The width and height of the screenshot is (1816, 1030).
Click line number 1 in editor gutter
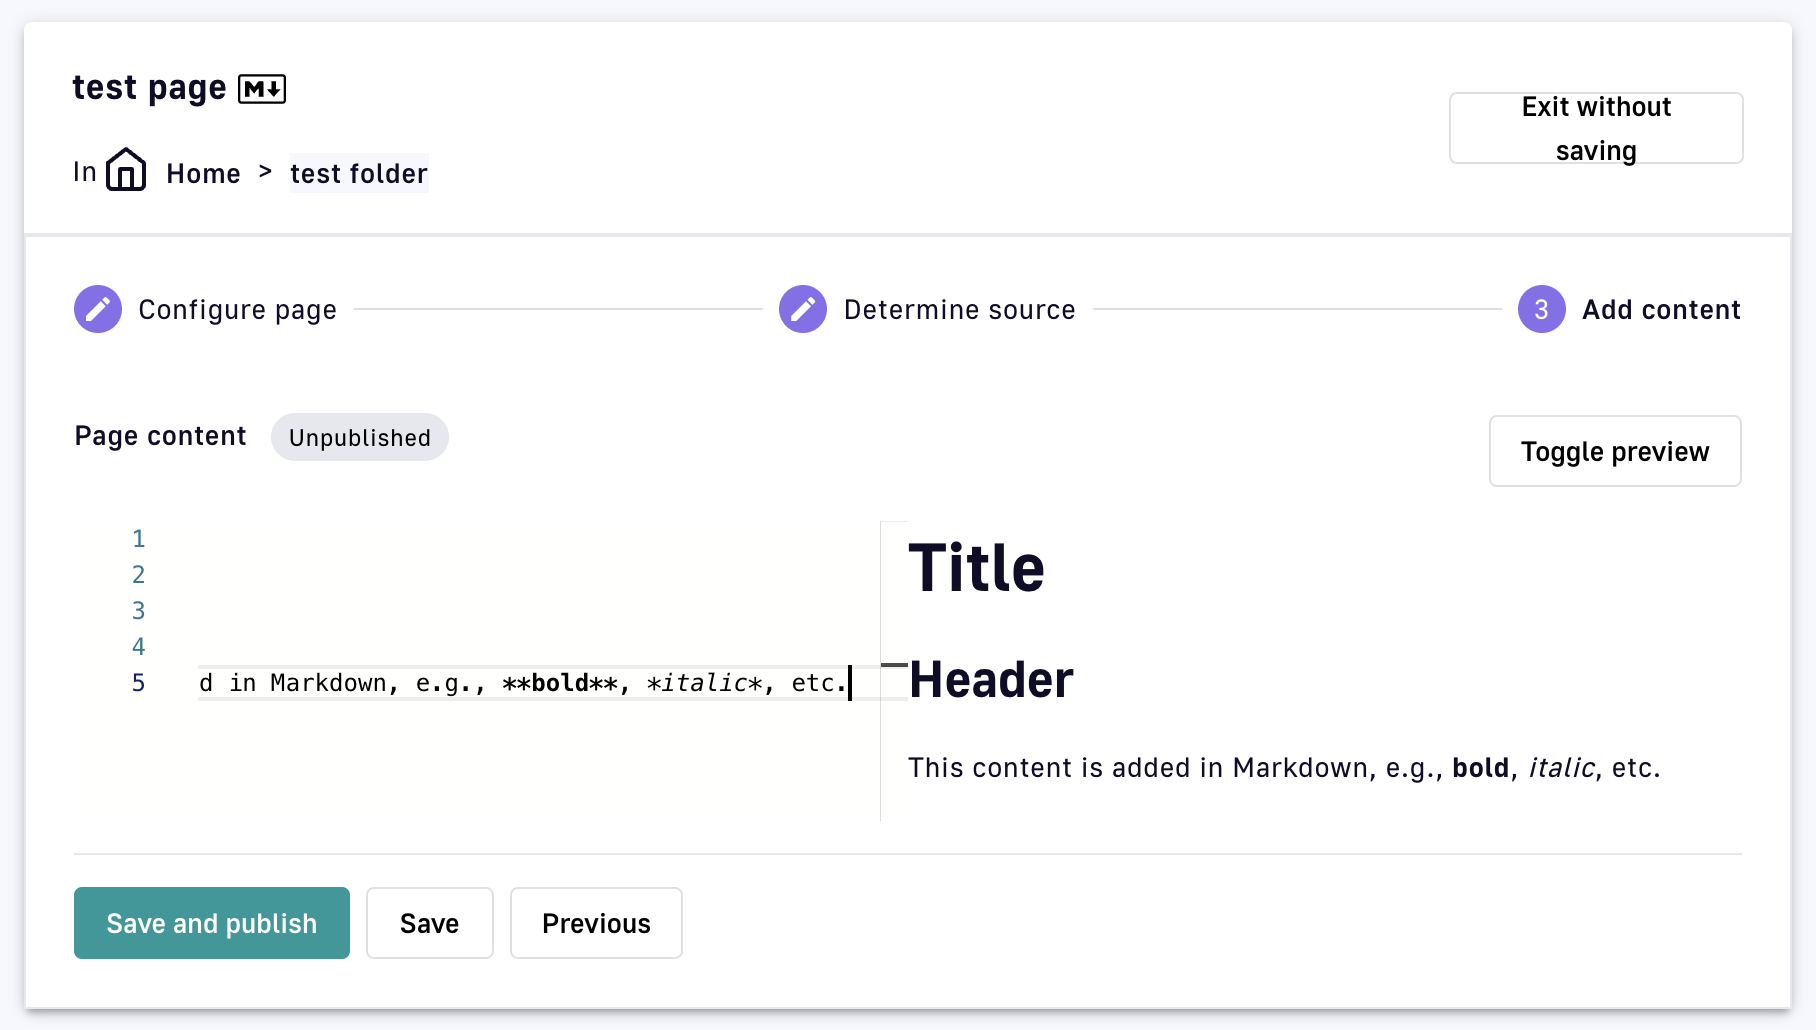click(138, 539)
